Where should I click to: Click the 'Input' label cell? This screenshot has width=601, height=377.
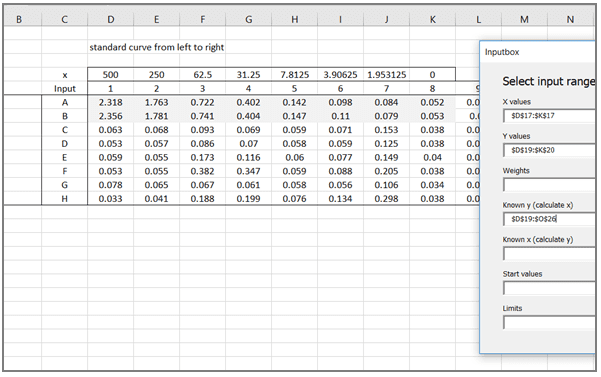(64, 89)
